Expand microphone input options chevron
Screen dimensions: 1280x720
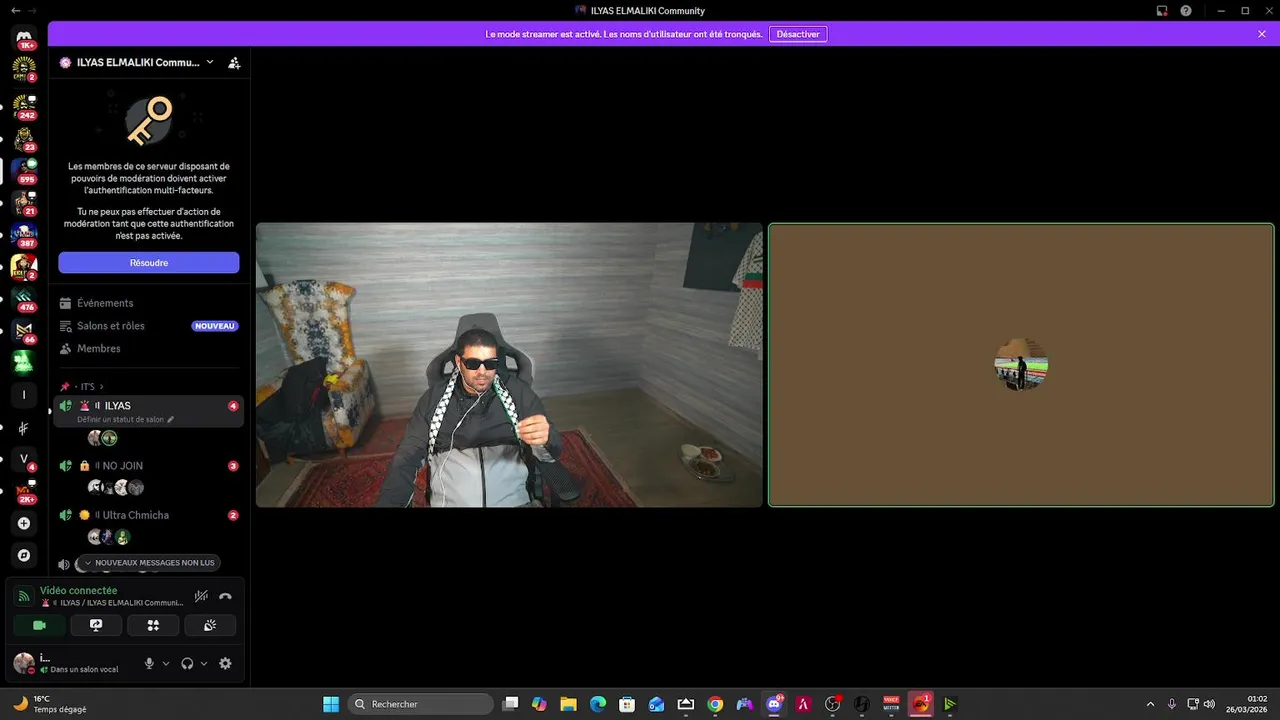[x=166, y=663]
